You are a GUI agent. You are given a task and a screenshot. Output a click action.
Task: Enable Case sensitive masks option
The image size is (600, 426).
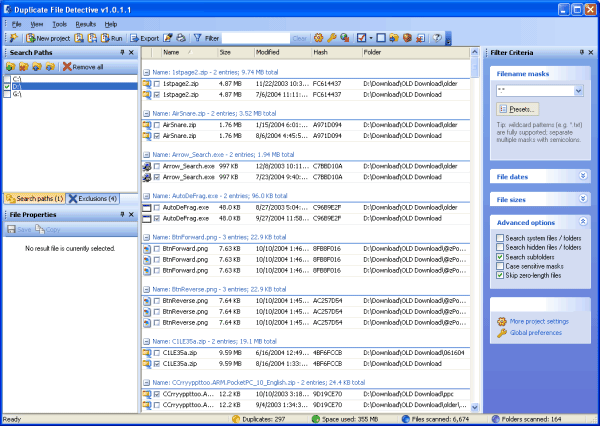click(501, 265)
